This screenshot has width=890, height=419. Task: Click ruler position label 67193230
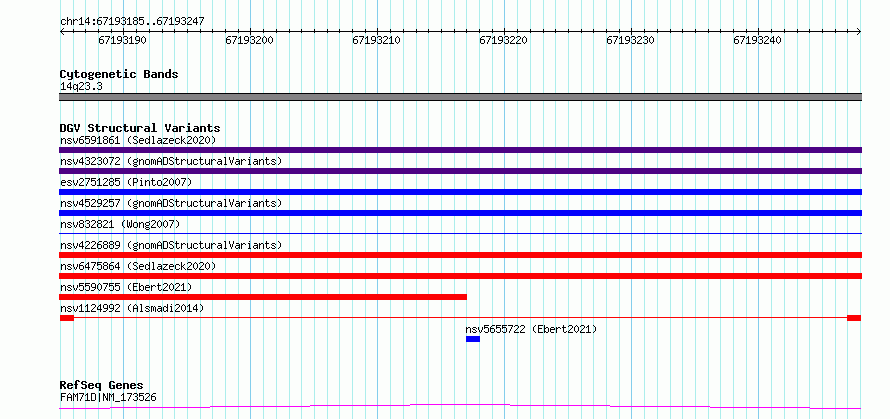click(631, 40)
